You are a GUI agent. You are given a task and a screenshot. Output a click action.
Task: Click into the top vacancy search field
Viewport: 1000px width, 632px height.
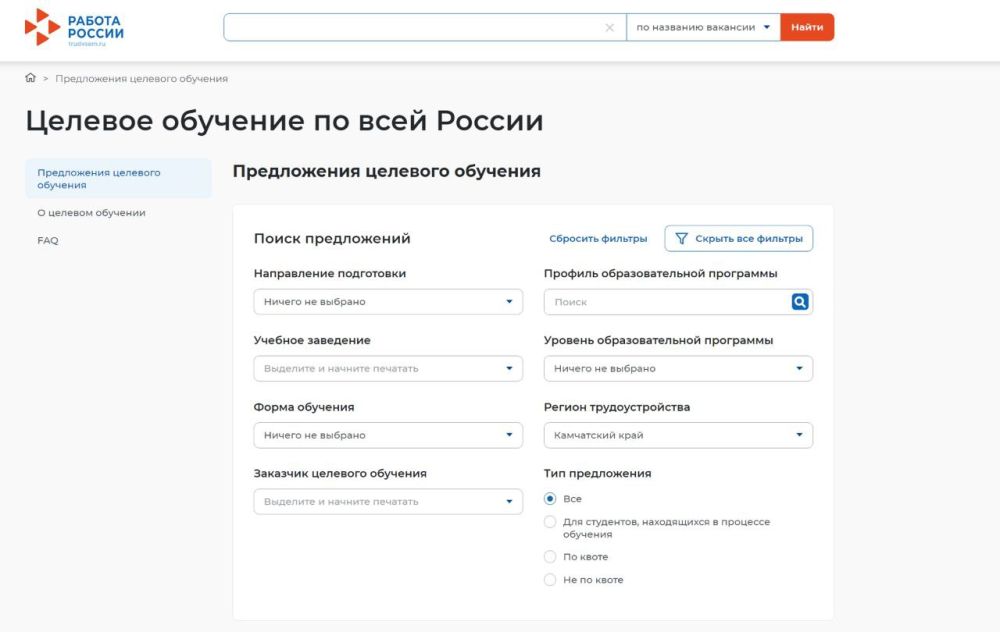point(415,28)
